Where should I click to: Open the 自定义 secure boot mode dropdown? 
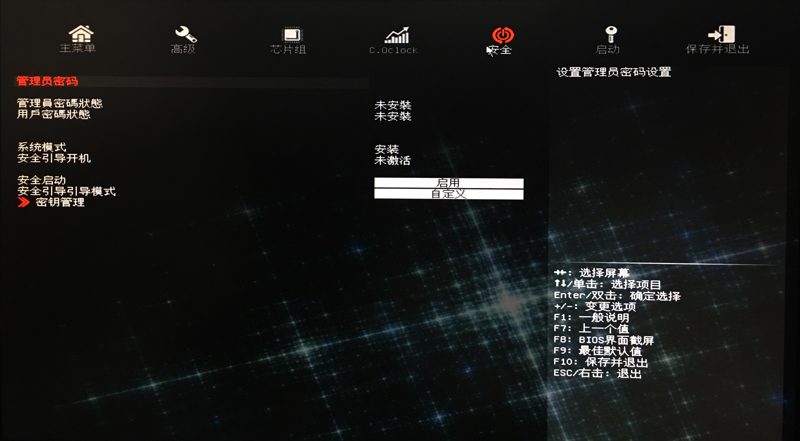click(448, 194)
